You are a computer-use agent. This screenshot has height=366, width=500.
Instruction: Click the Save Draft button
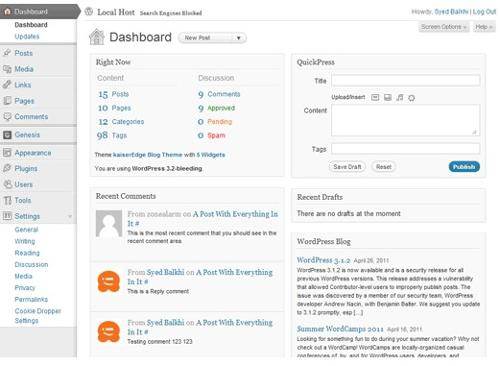pos(347,167)
